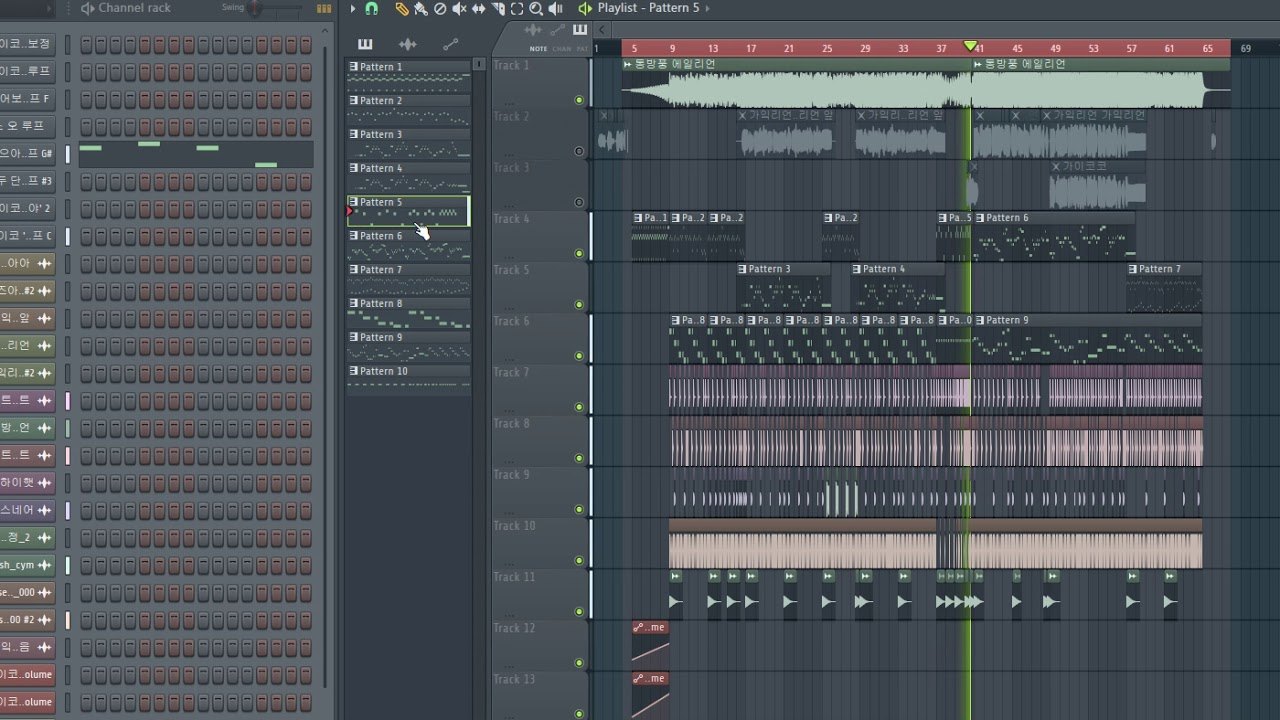
Task: Click bar 57 on the timeline ruler
Action: coord(1131,48)
